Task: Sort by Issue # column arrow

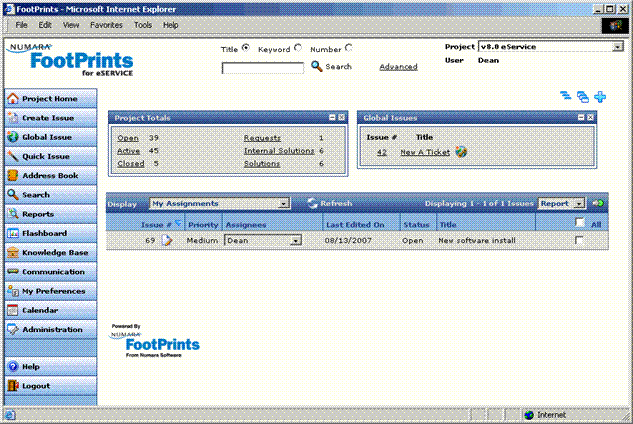Action: tap(178, 223)
